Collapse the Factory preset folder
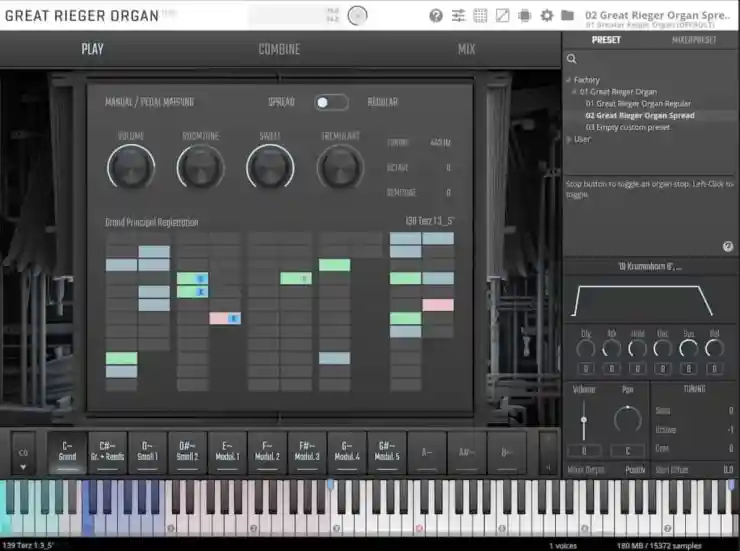740x551 pixels. click(x=569, y=80)
